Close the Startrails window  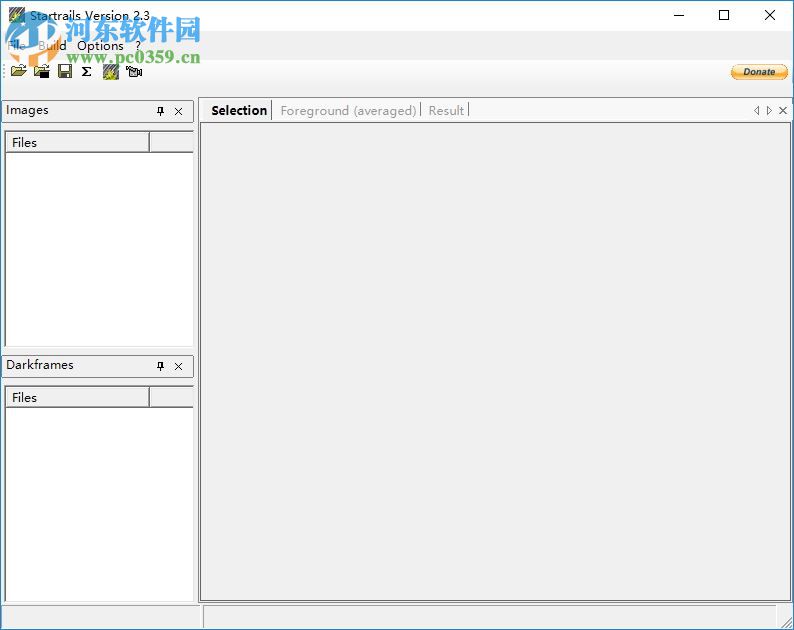click(x=770, y=15)
